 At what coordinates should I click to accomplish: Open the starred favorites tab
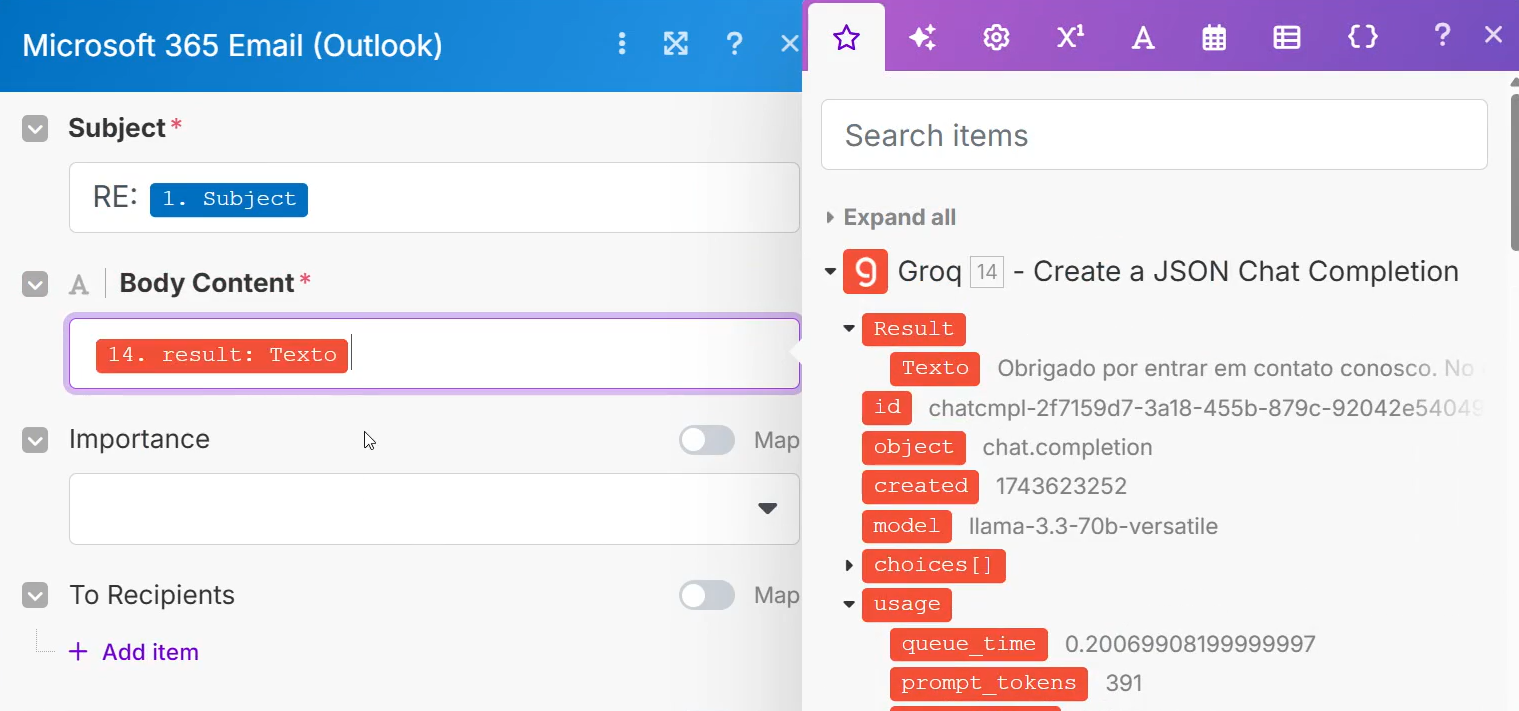pos(846,38)
